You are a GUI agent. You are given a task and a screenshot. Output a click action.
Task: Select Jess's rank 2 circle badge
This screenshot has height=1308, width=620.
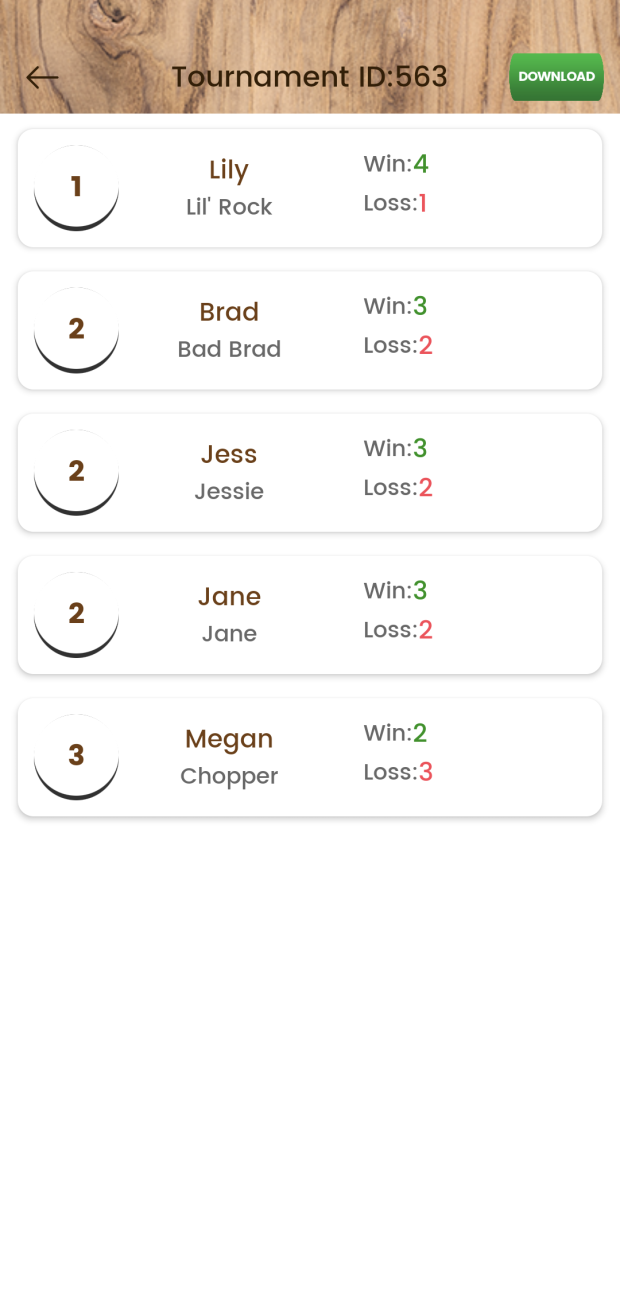coord(76,471)
